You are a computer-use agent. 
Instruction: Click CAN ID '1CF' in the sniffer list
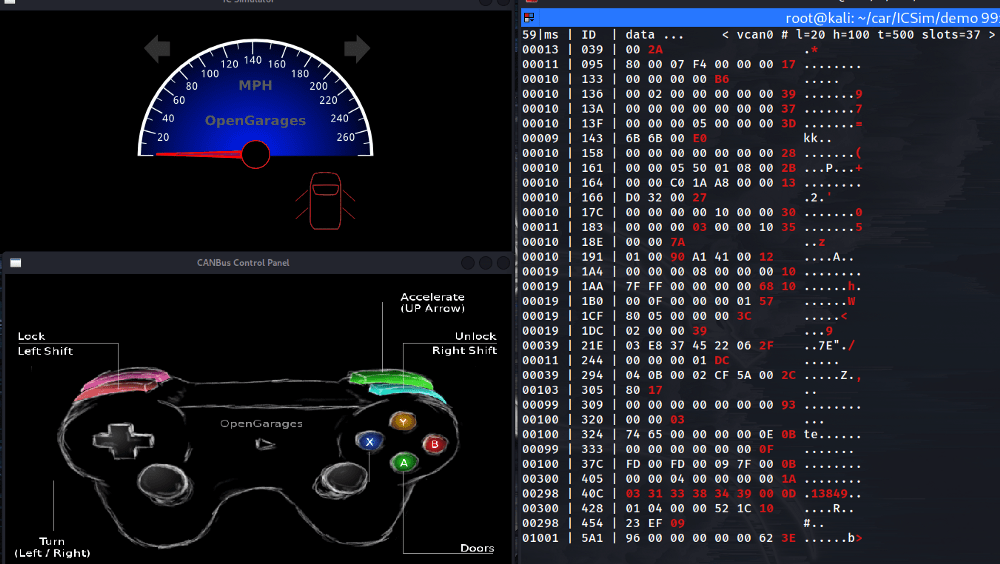(592, 316)
